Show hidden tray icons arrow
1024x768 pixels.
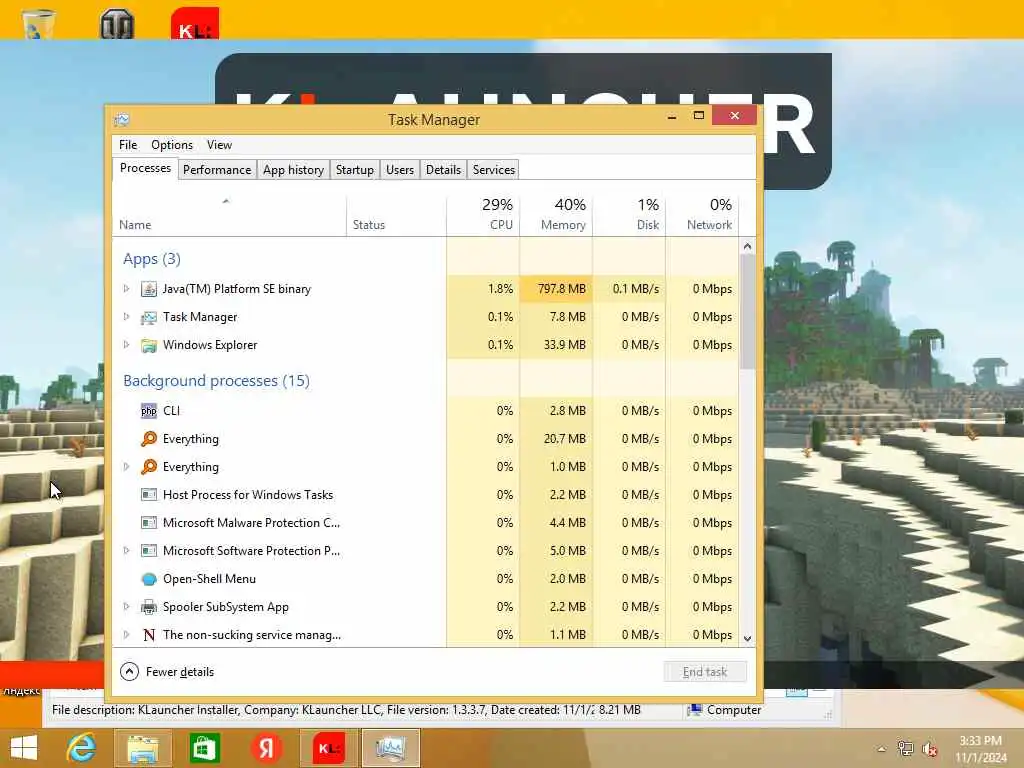pos(882,749)
